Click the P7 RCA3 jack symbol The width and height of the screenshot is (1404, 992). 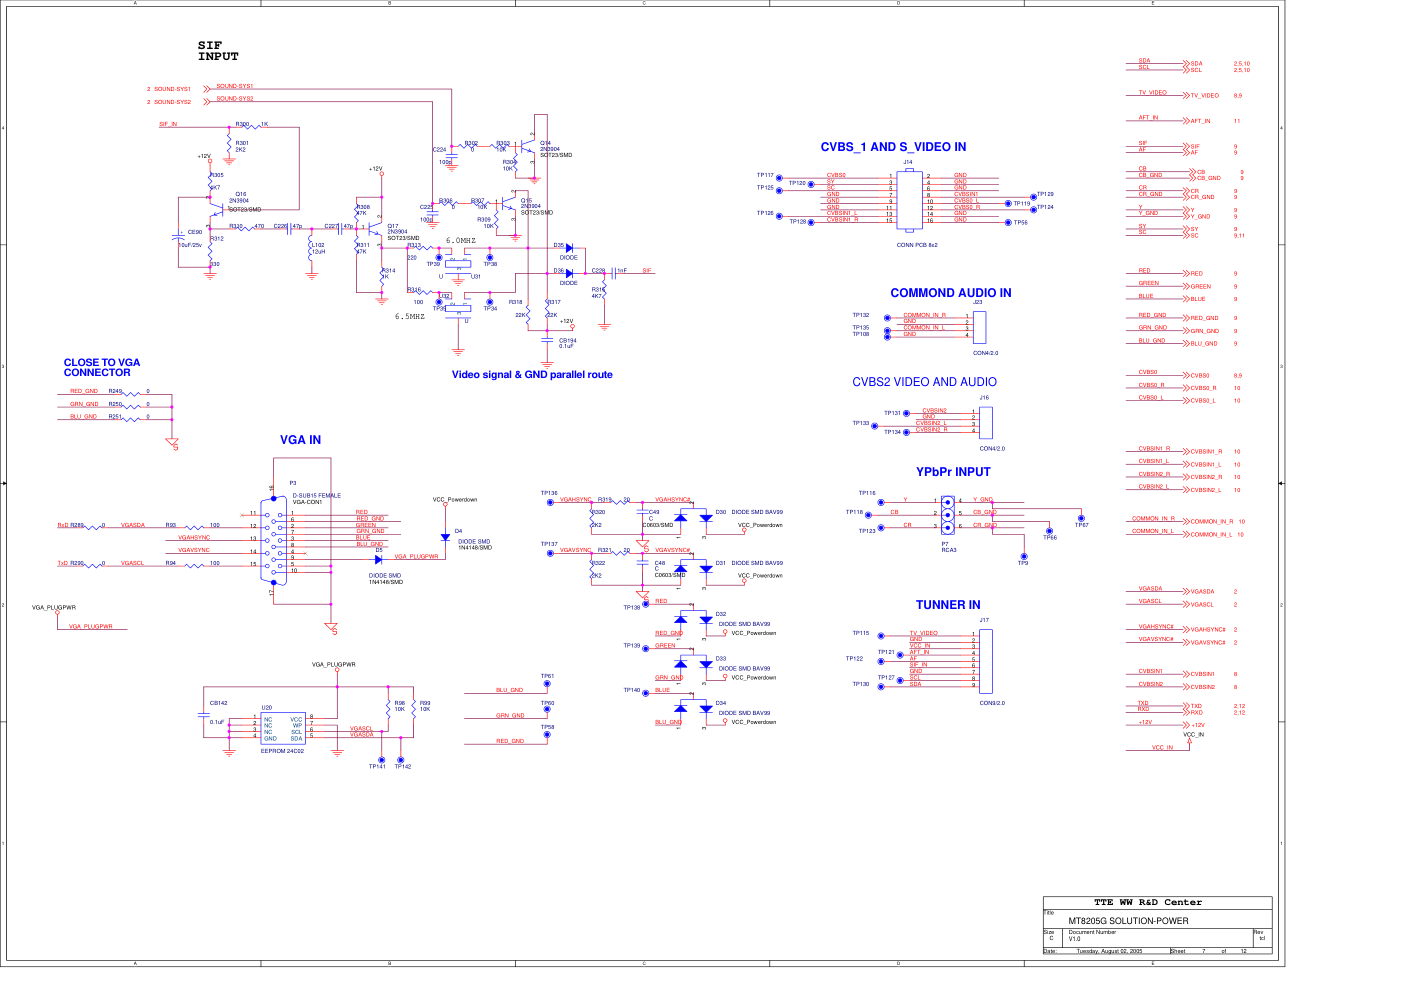point(946,513)
